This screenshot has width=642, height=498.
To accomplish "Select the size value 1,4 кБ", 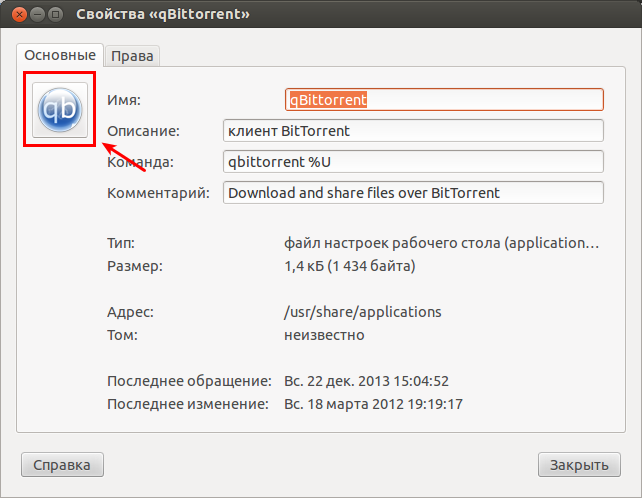I will click(x=350, y=266).
